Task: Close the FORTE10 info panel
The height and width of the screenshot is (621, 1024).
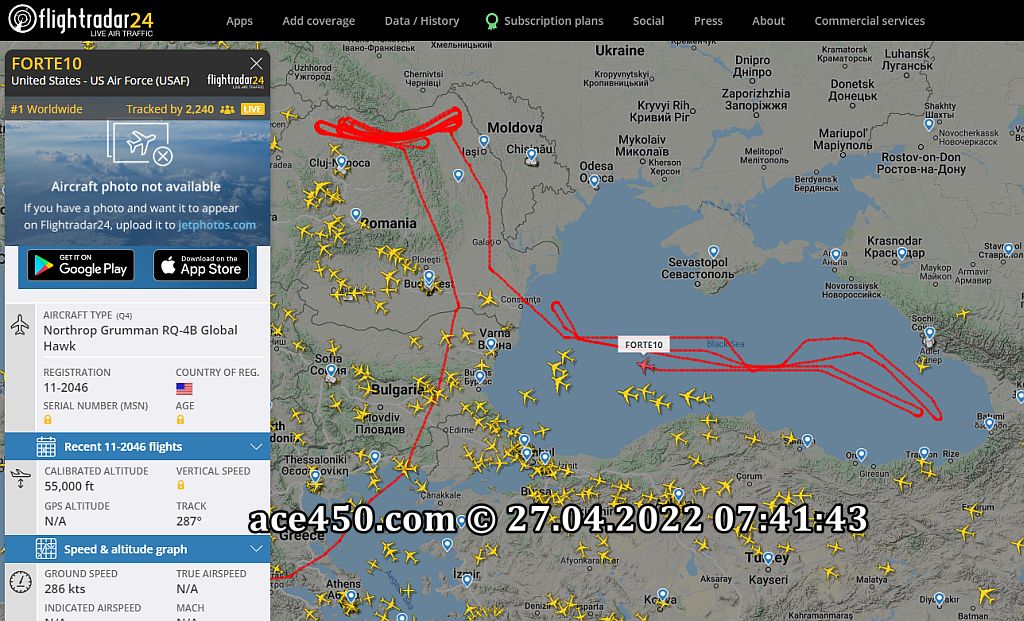Action: pyautogui.click(x=256, y=63)
